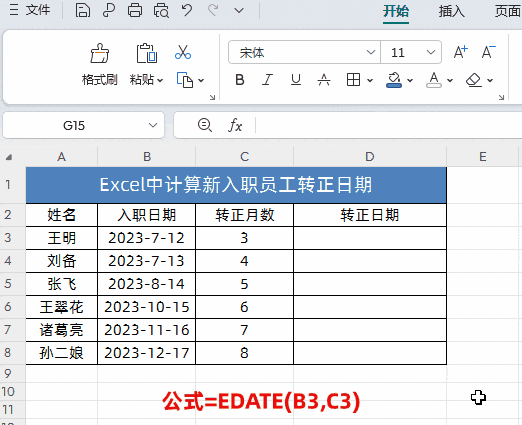
Task: Click the empty 转正日期 cell for 王明
Action: pyautogui.click(x=370, y=238)
